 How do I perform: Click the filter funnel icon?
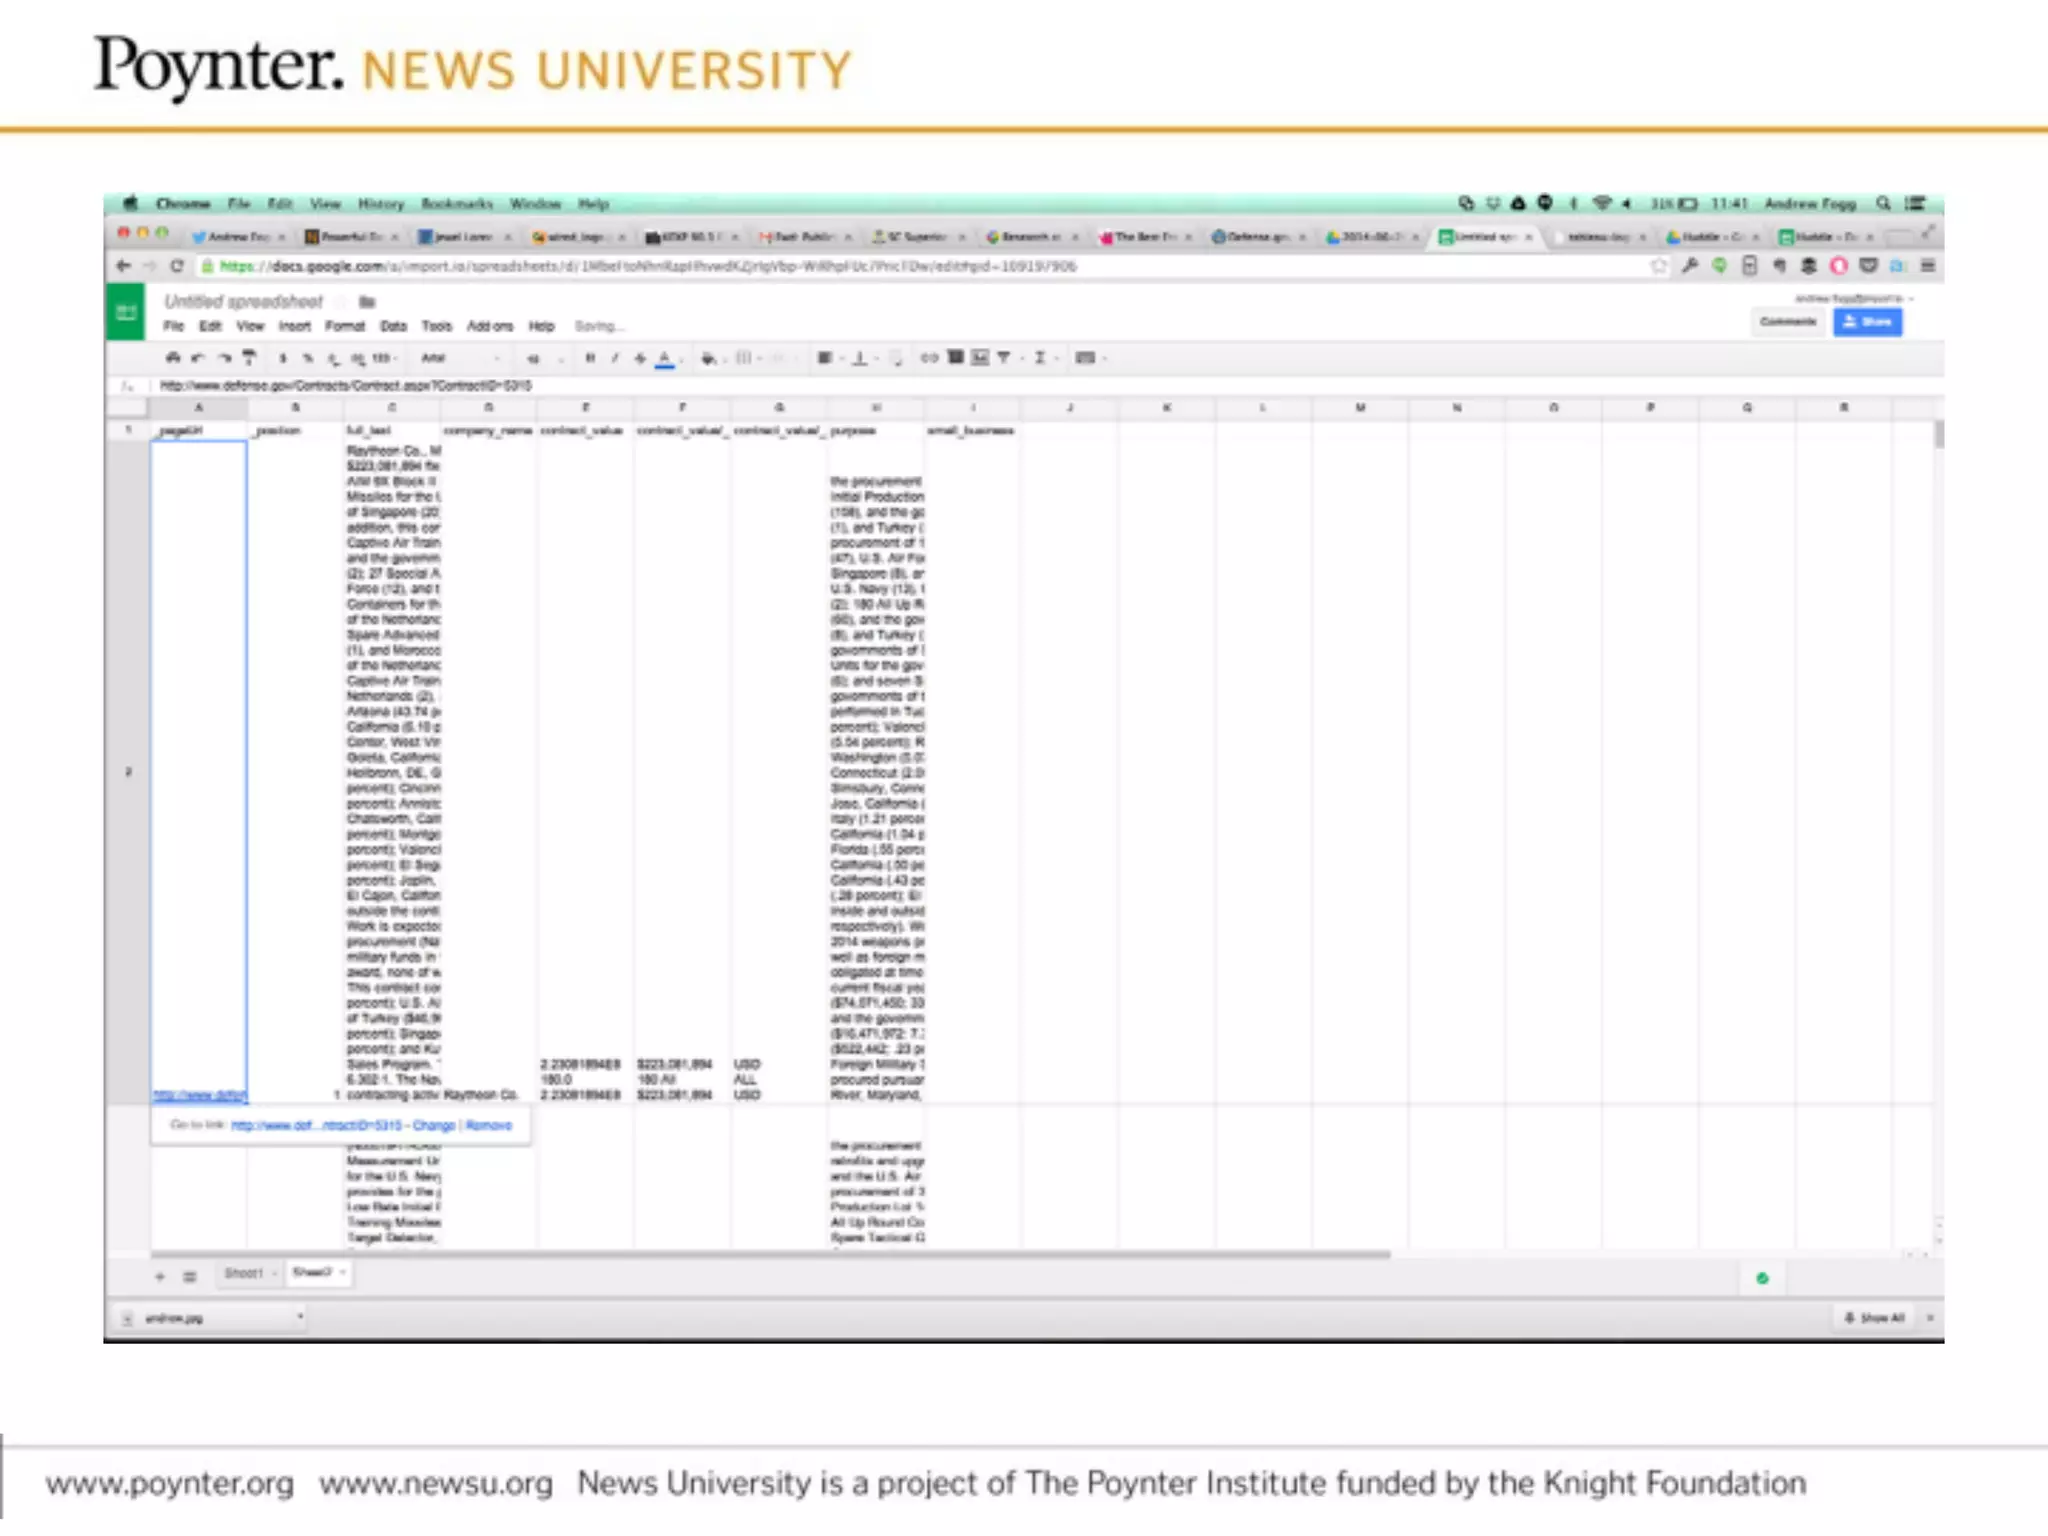[1003, 358]
